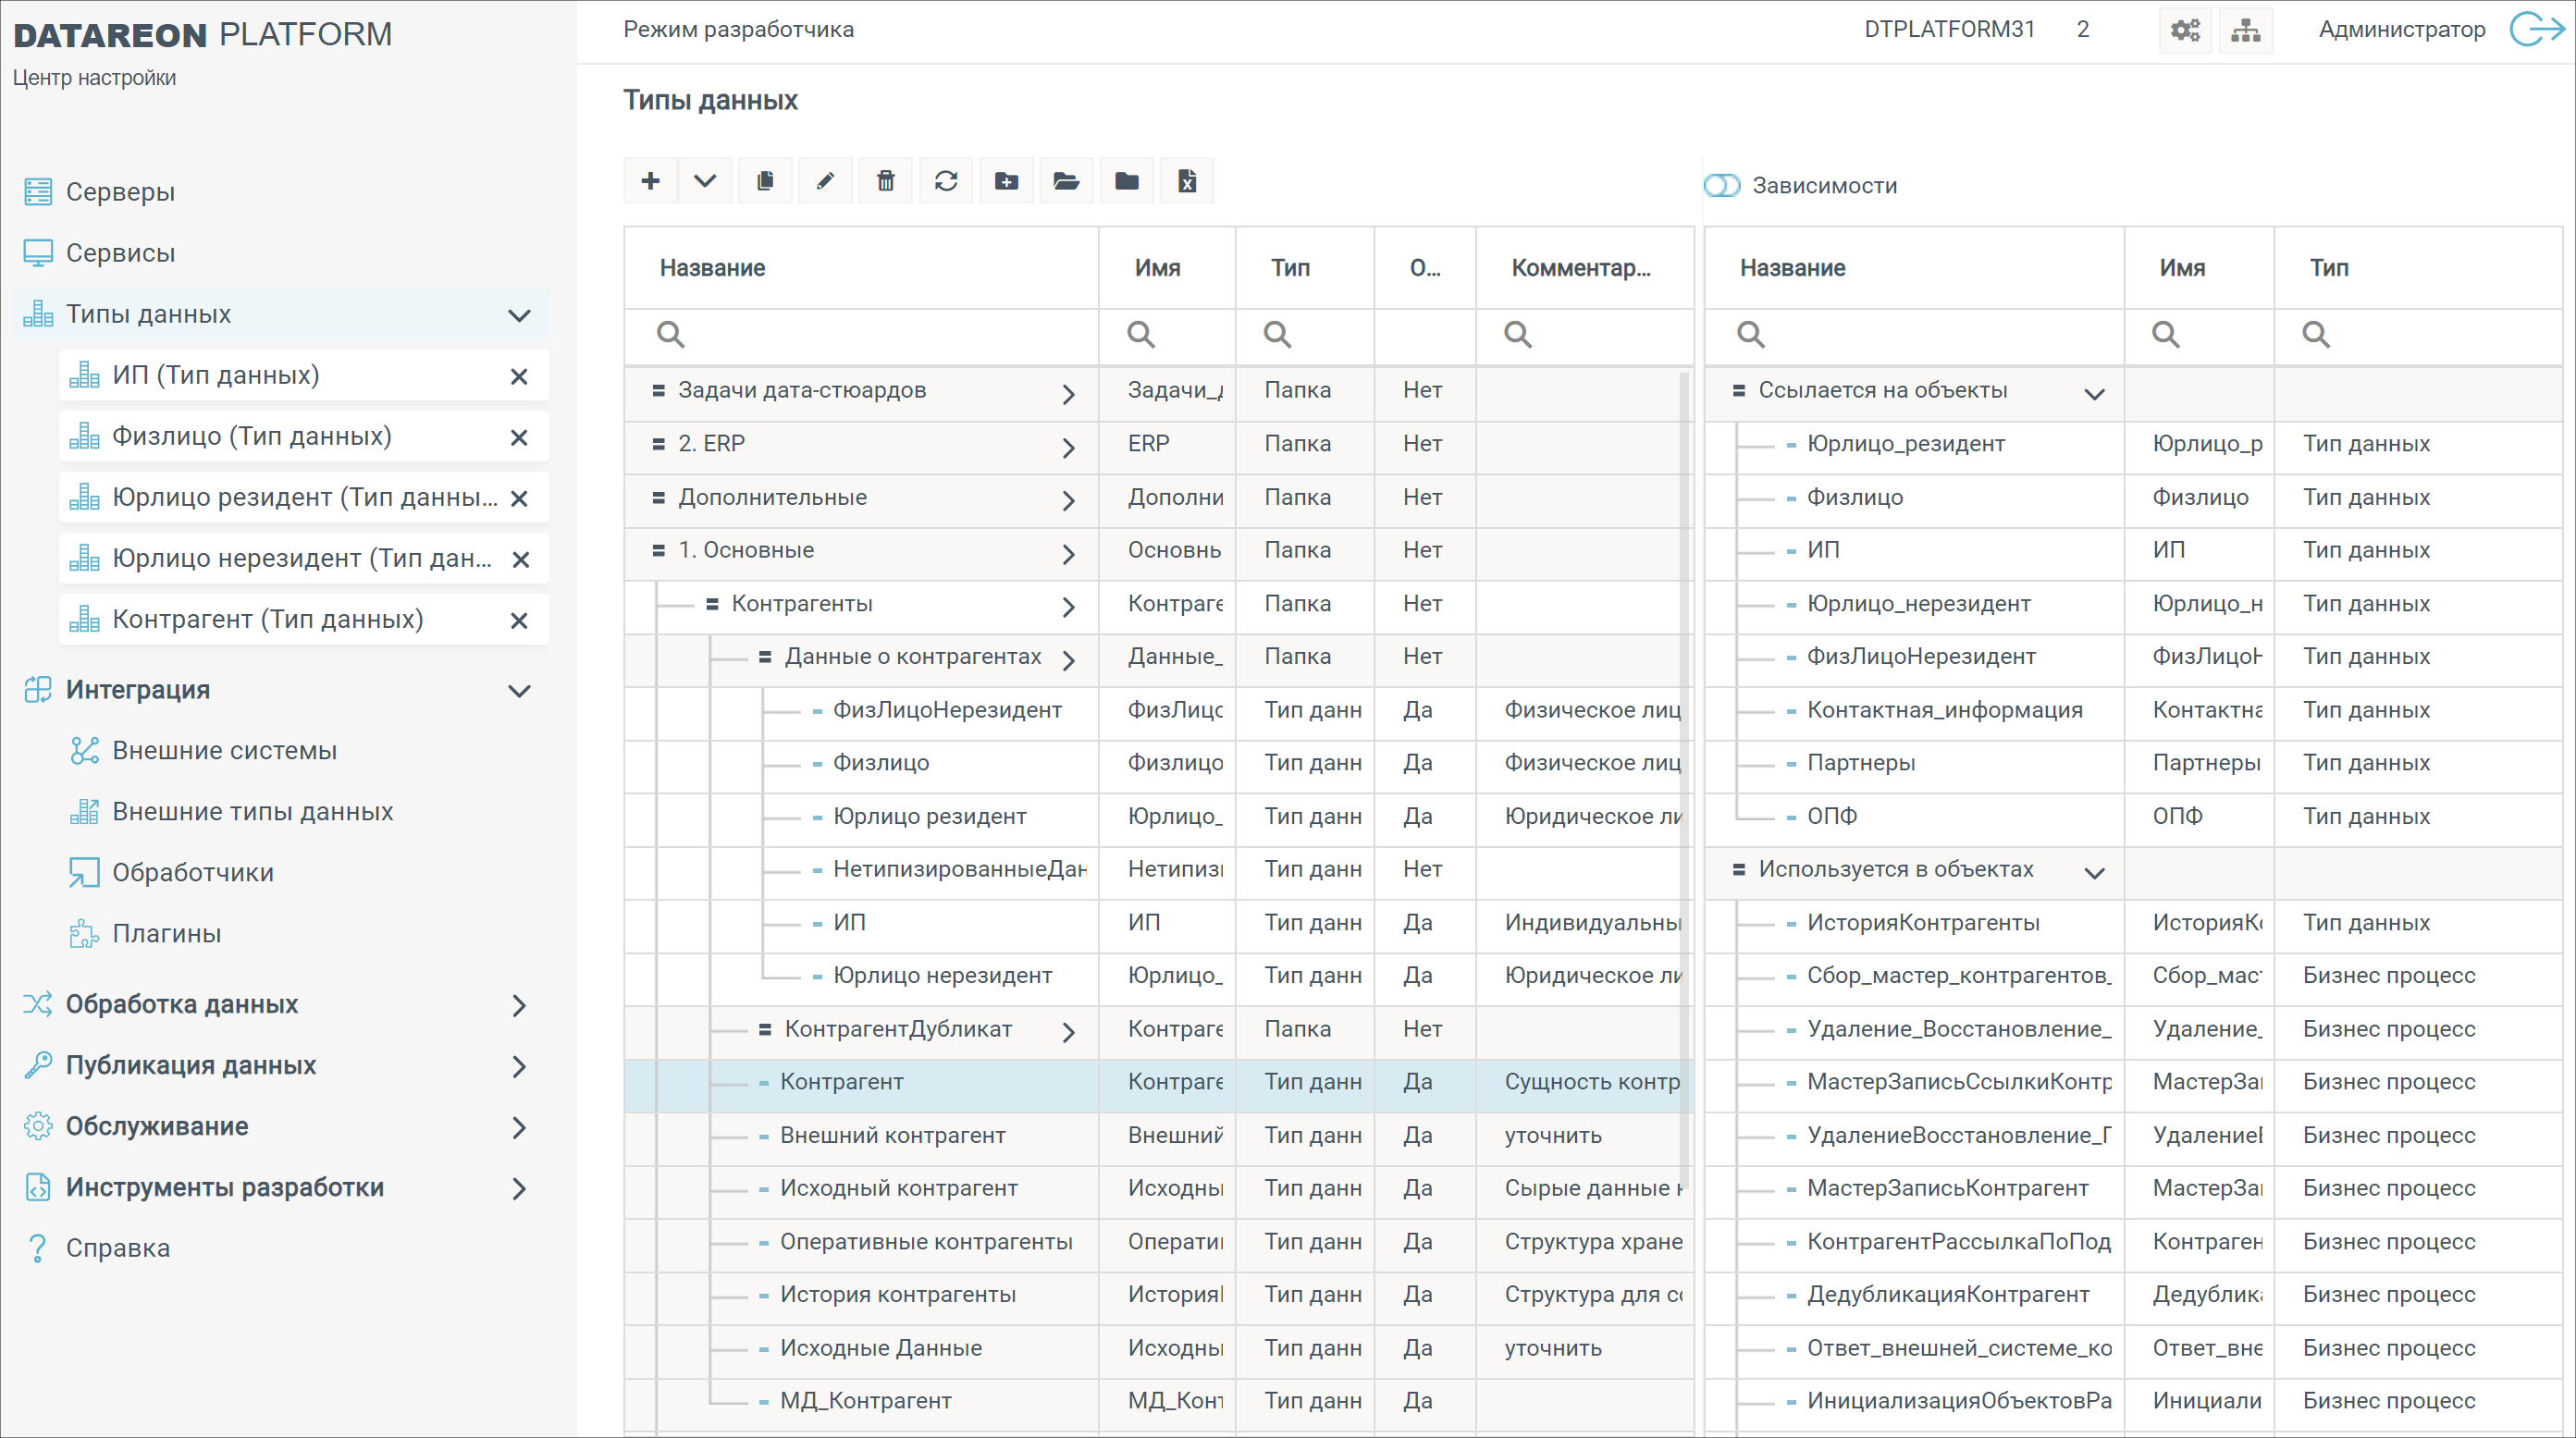Collapse the Ссылается на объекты group
2576x1438 pixels.
click(x=2094, y=393)
